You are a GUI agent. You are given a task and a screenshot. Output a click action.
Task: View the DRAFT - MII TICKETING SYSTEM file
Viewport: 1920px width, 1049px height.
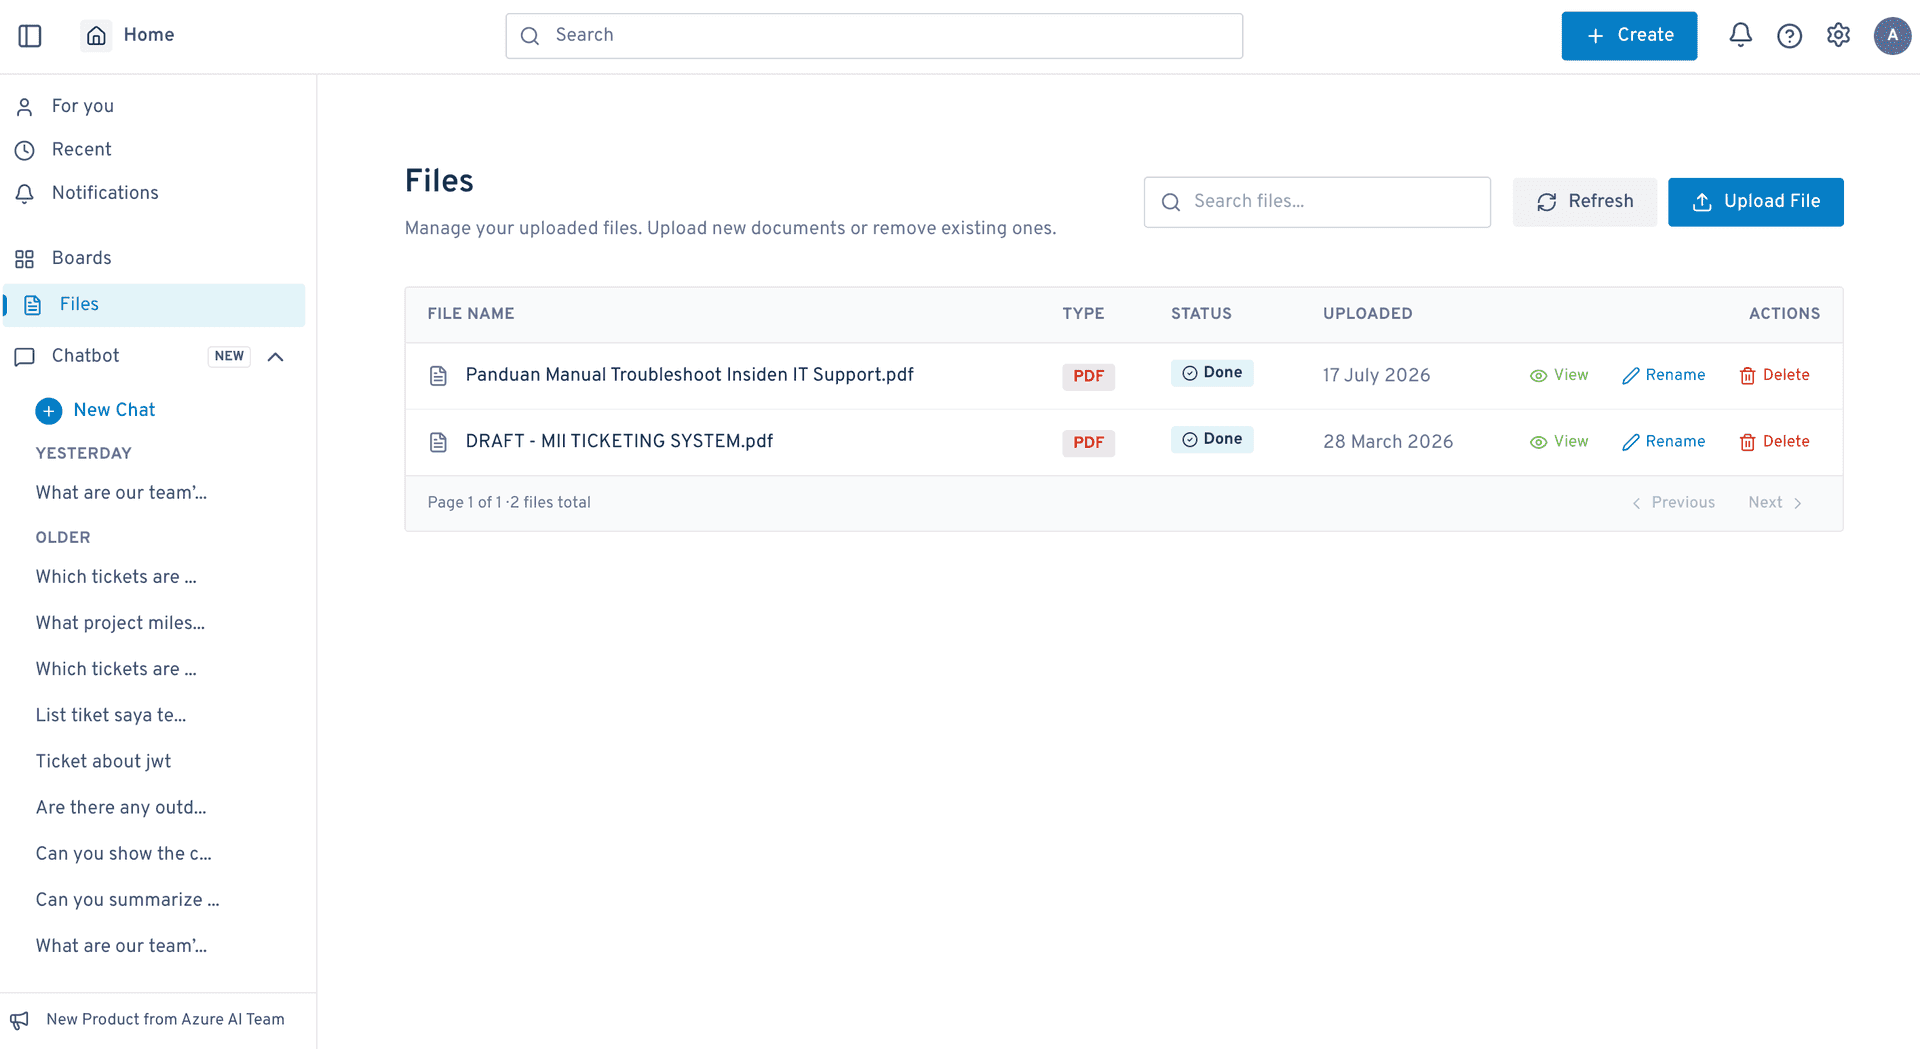pos(1559,442)
